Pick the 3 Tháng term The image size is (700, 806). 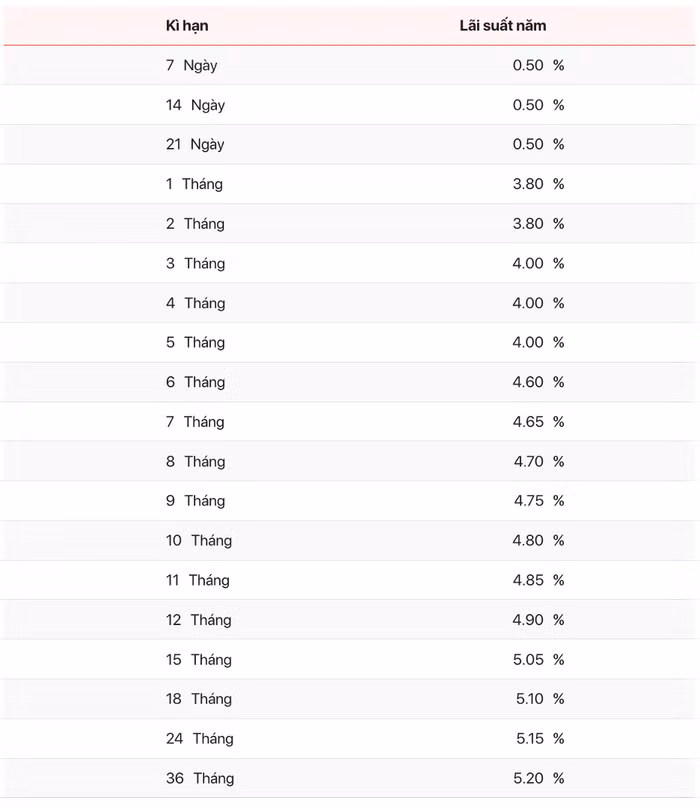click(x=195, y=263)
